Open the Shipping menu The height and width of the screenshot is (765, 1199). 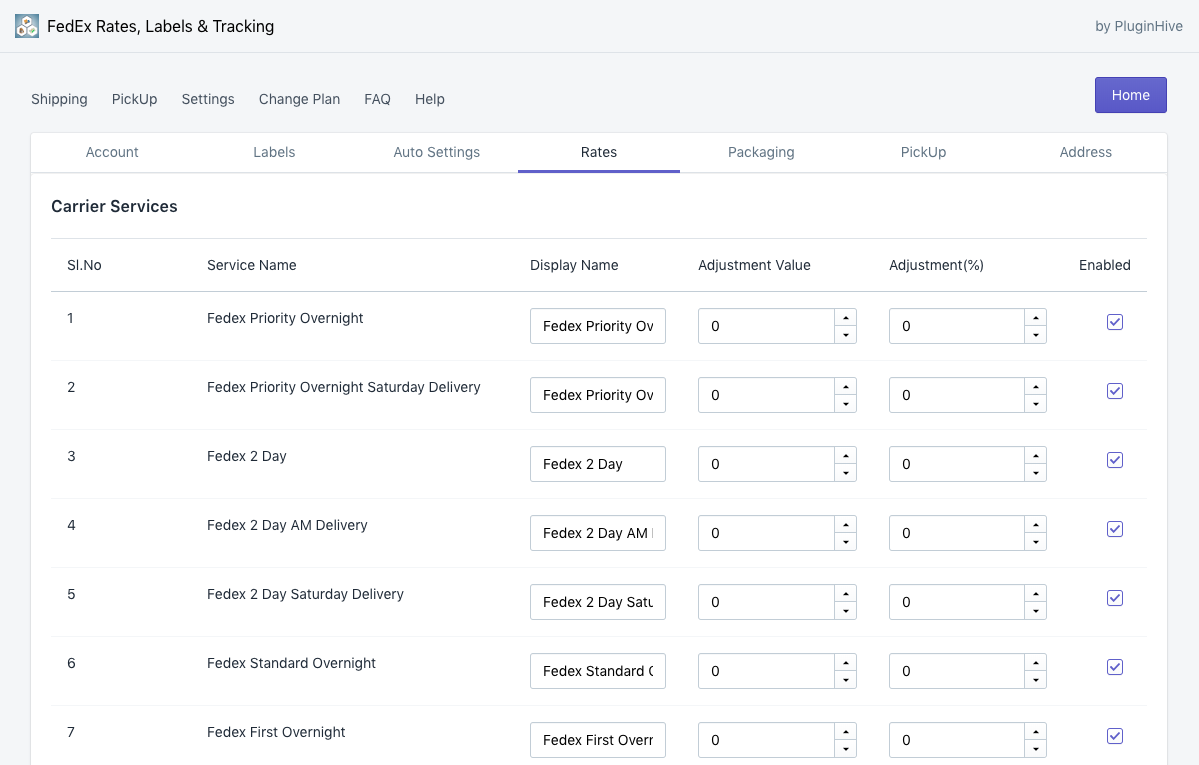click(x=59, y=99)
